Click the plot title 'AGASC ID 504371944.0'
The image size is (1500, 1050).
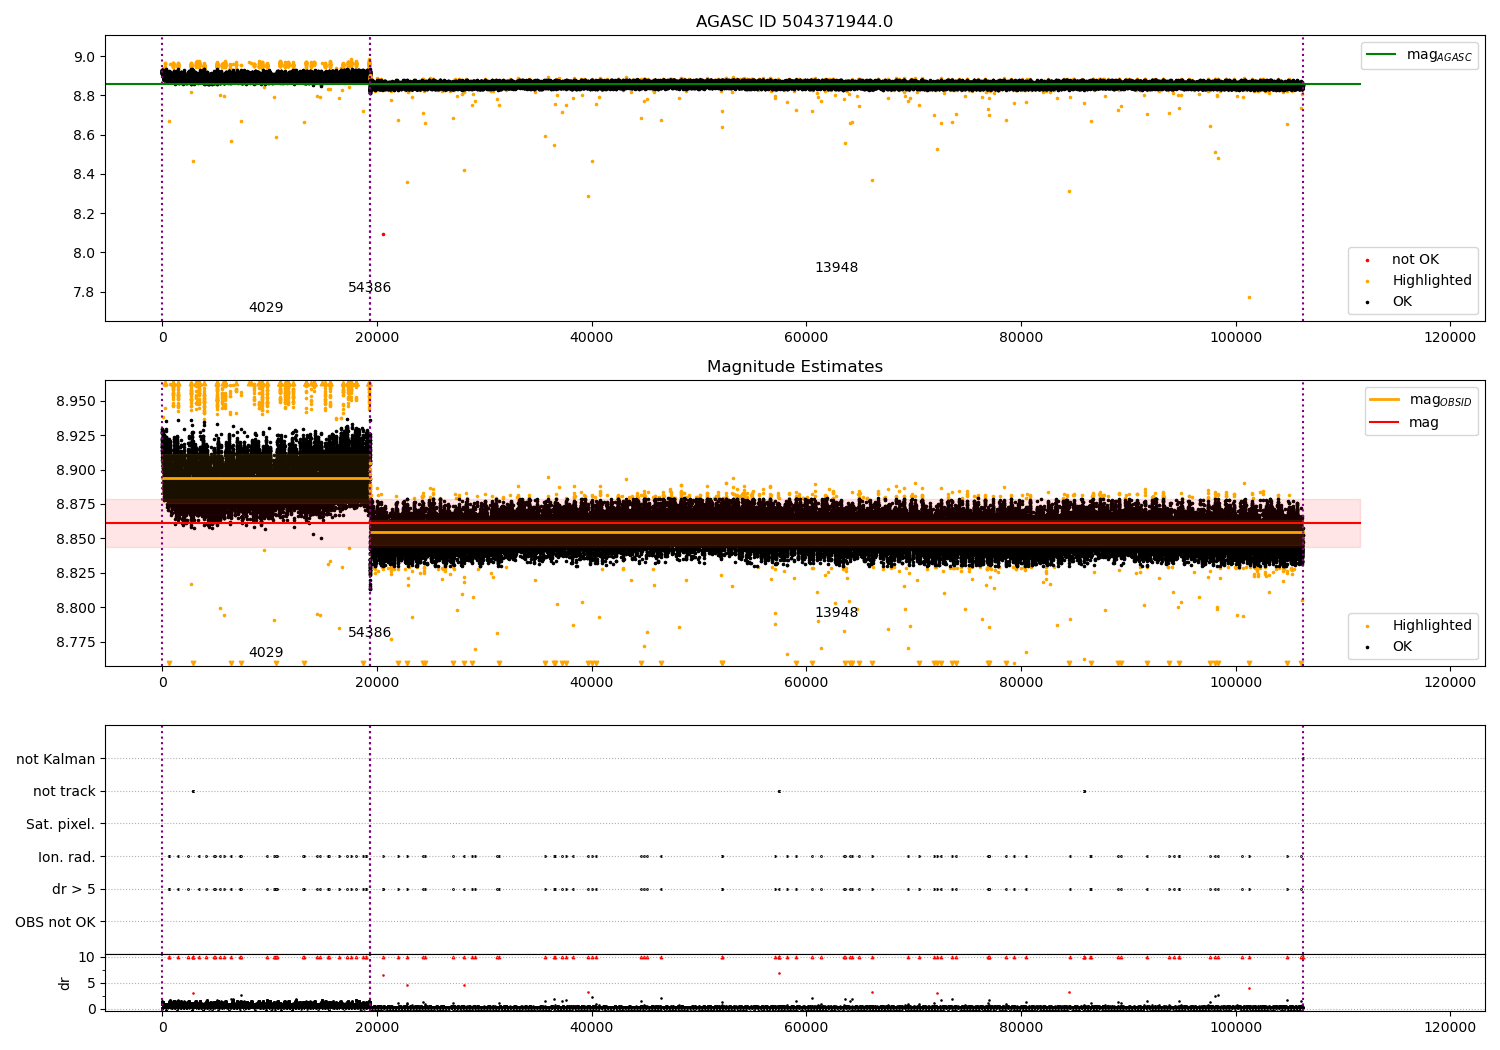pyautogui.click(x=794, y=22)
